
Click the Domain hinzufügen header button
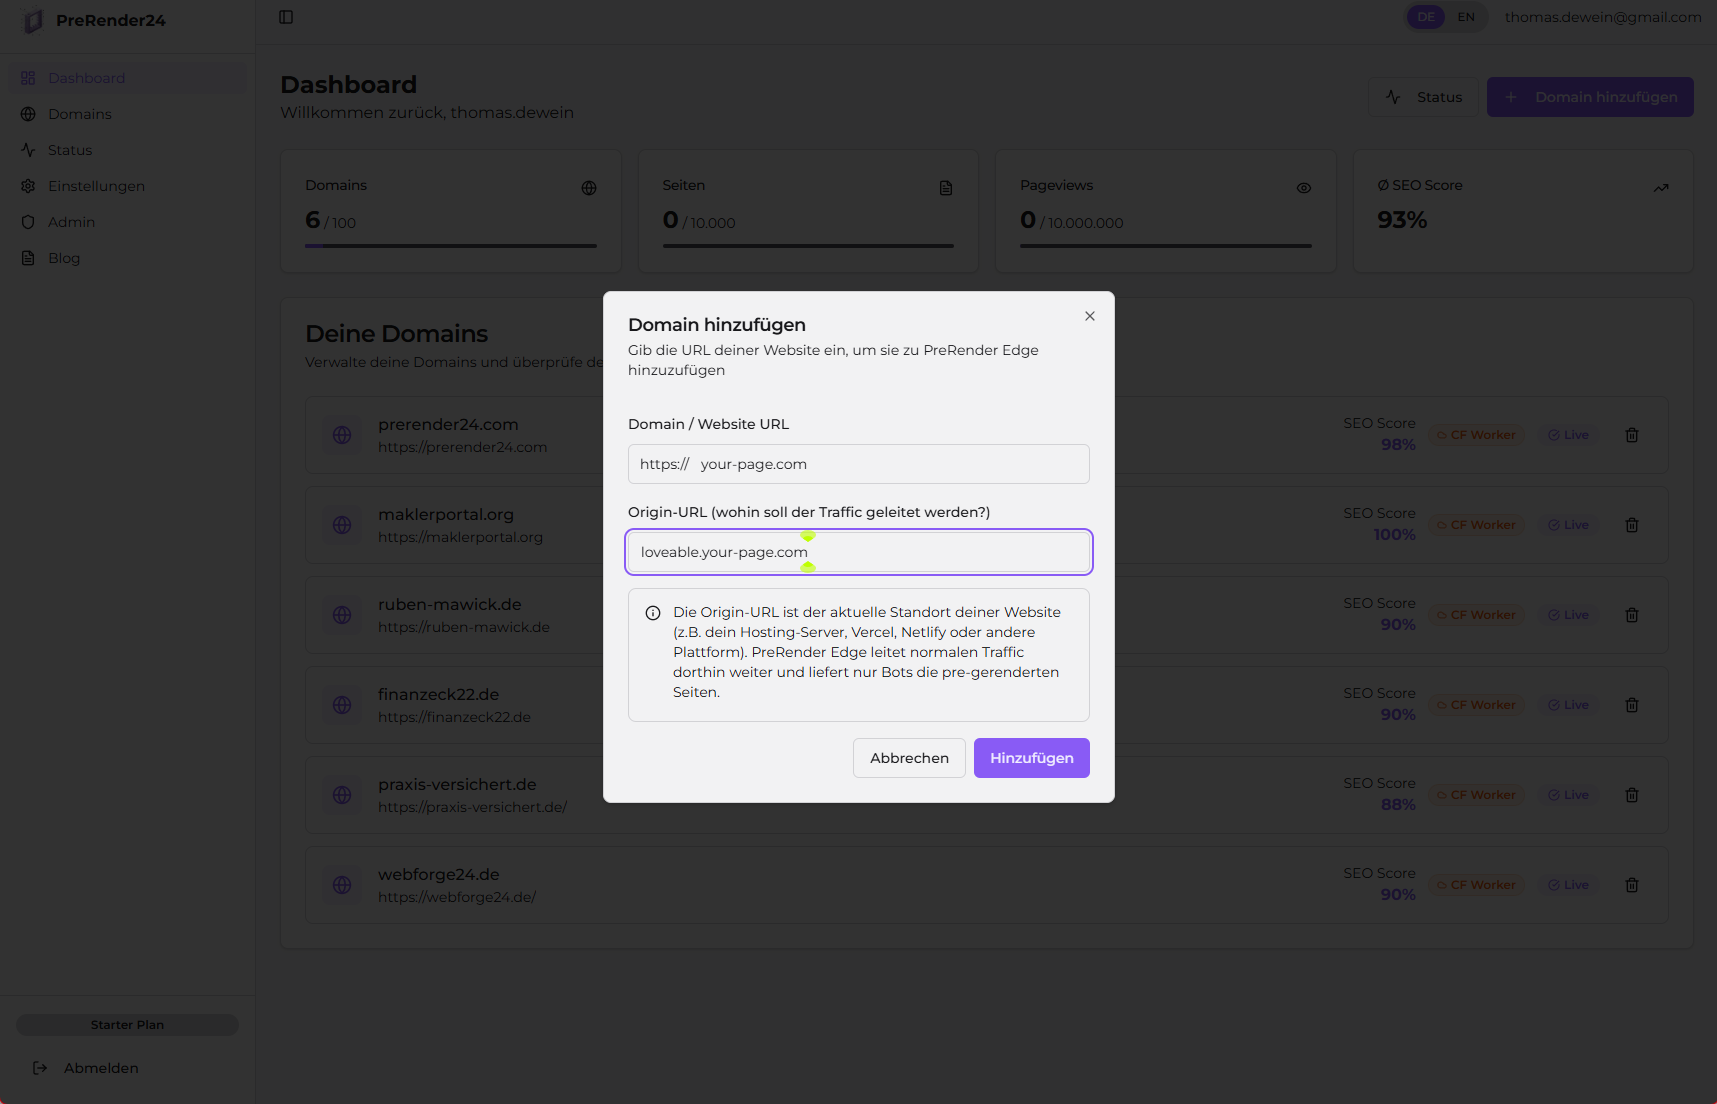coord(1590,97)
